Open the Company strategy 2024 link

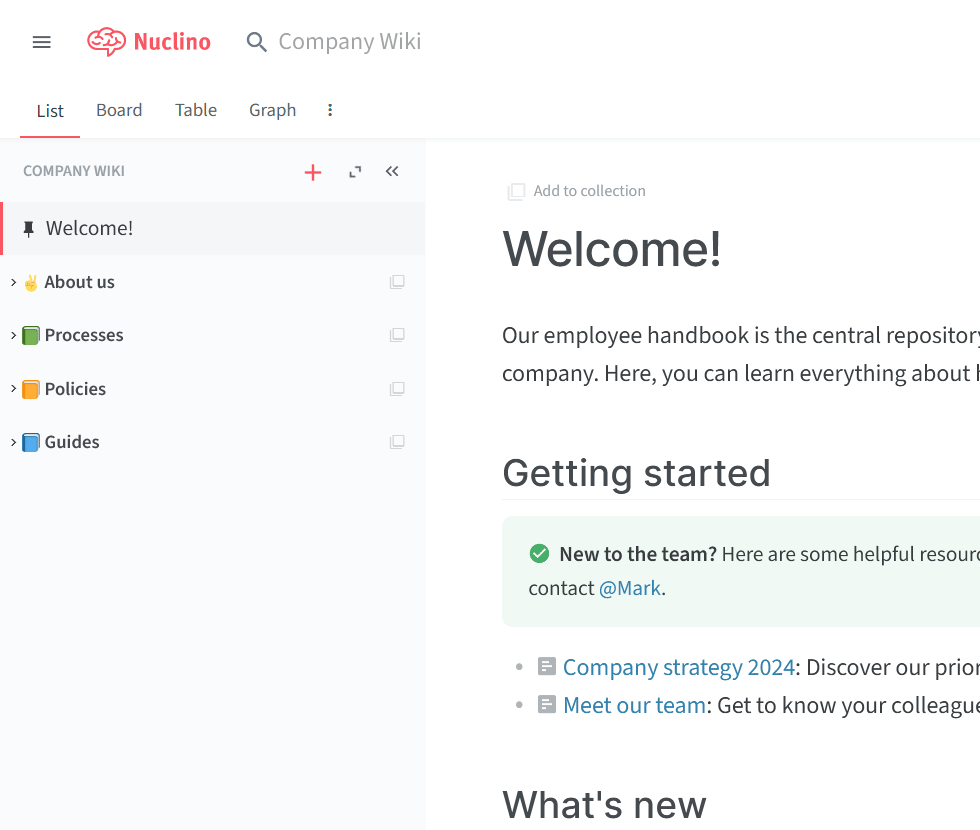(x=679, y=667)
